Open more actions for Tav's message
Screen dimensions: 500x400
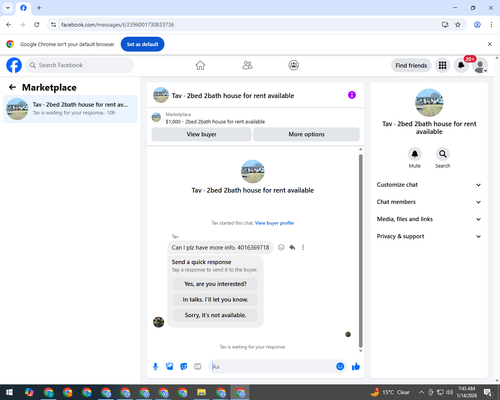[x=303, y=247]
